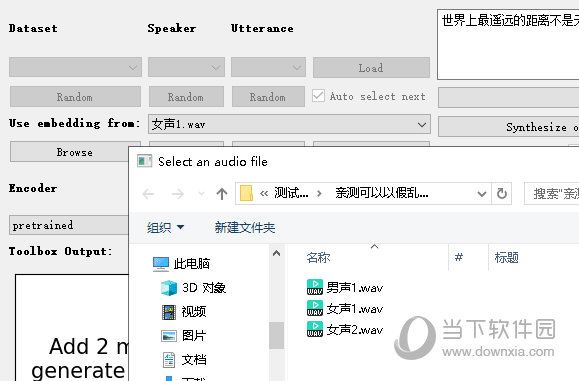Click 测试... breadcrumb in address bar
Screen dimensions: 579x381
coord(291,193)
